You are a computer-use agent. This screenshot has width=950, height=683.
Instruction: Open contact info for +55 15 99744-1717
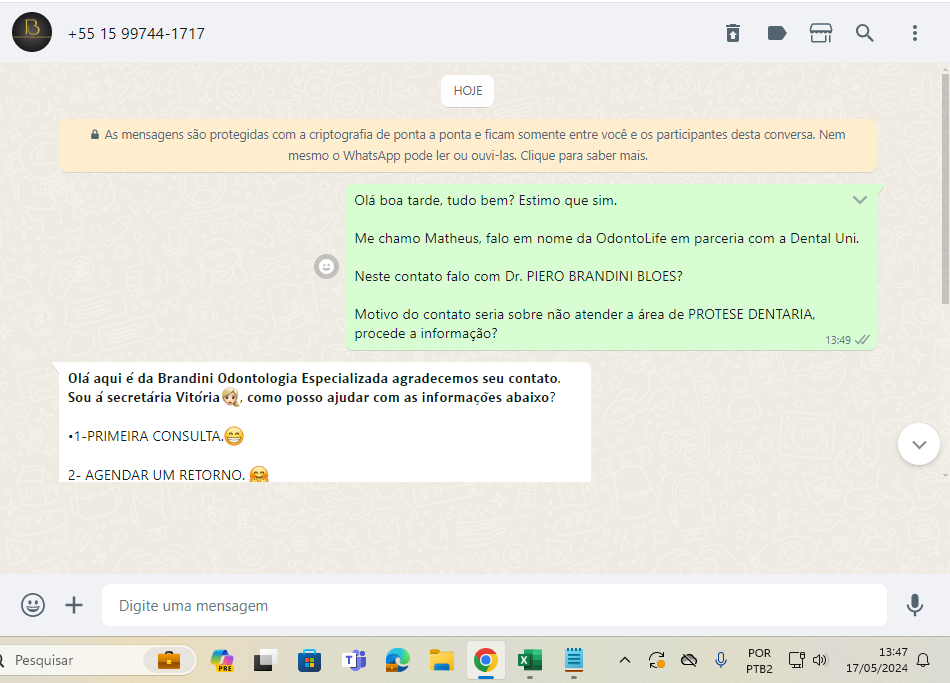coord(136,33)
